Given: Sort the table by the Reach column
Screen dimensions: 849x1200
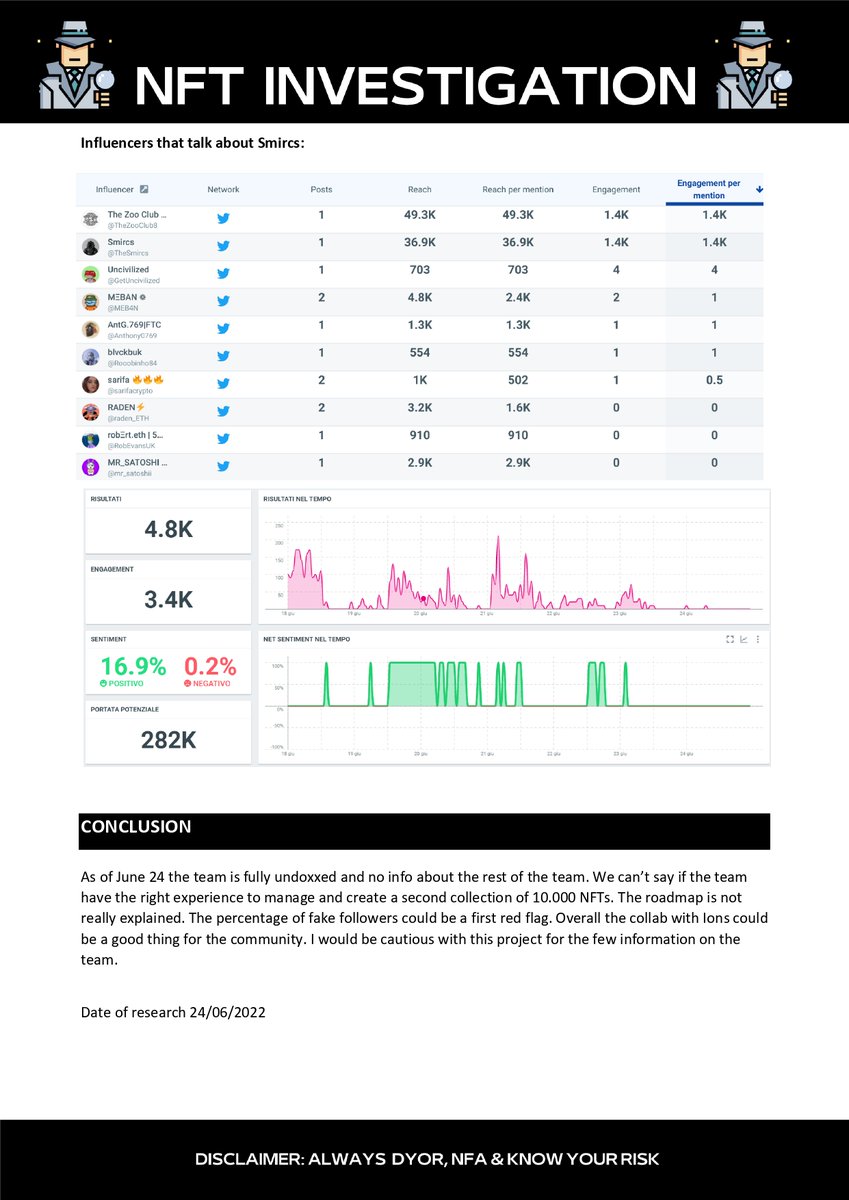Looking at the screenshot, I should coord(420,188).
